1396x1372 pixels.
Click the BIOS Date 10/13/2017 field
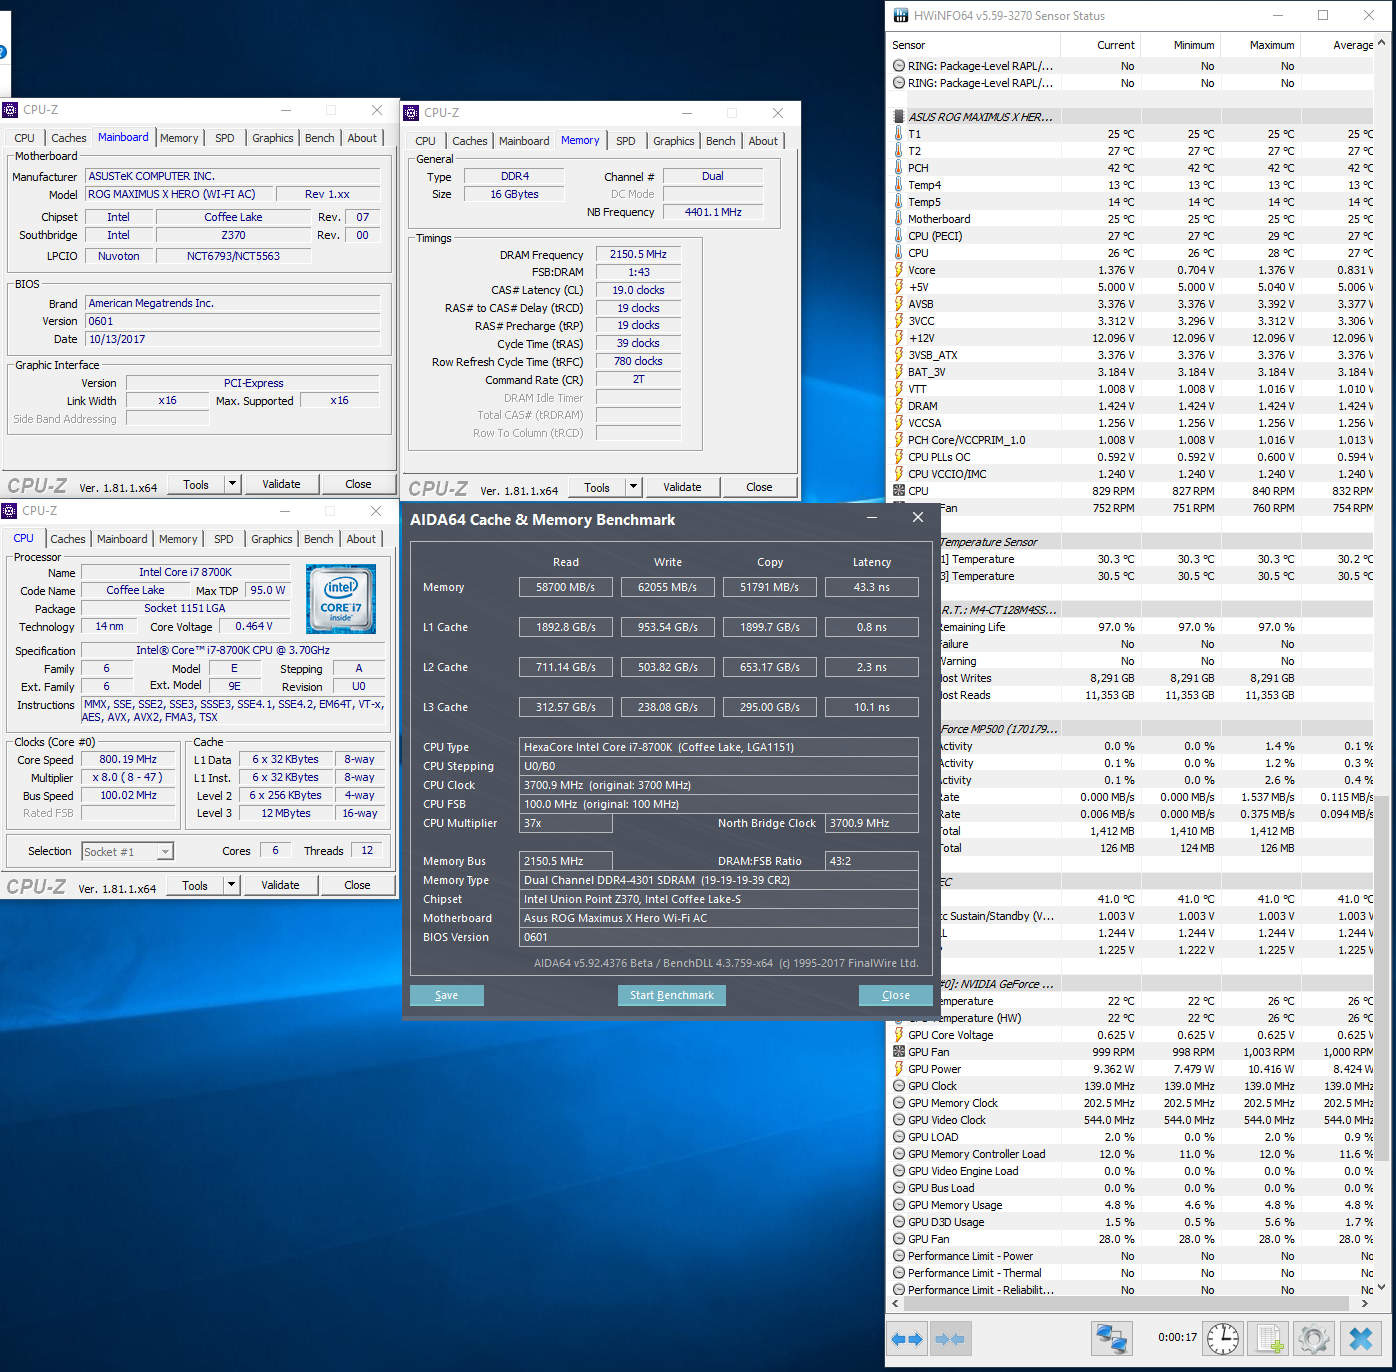point(233,340)
